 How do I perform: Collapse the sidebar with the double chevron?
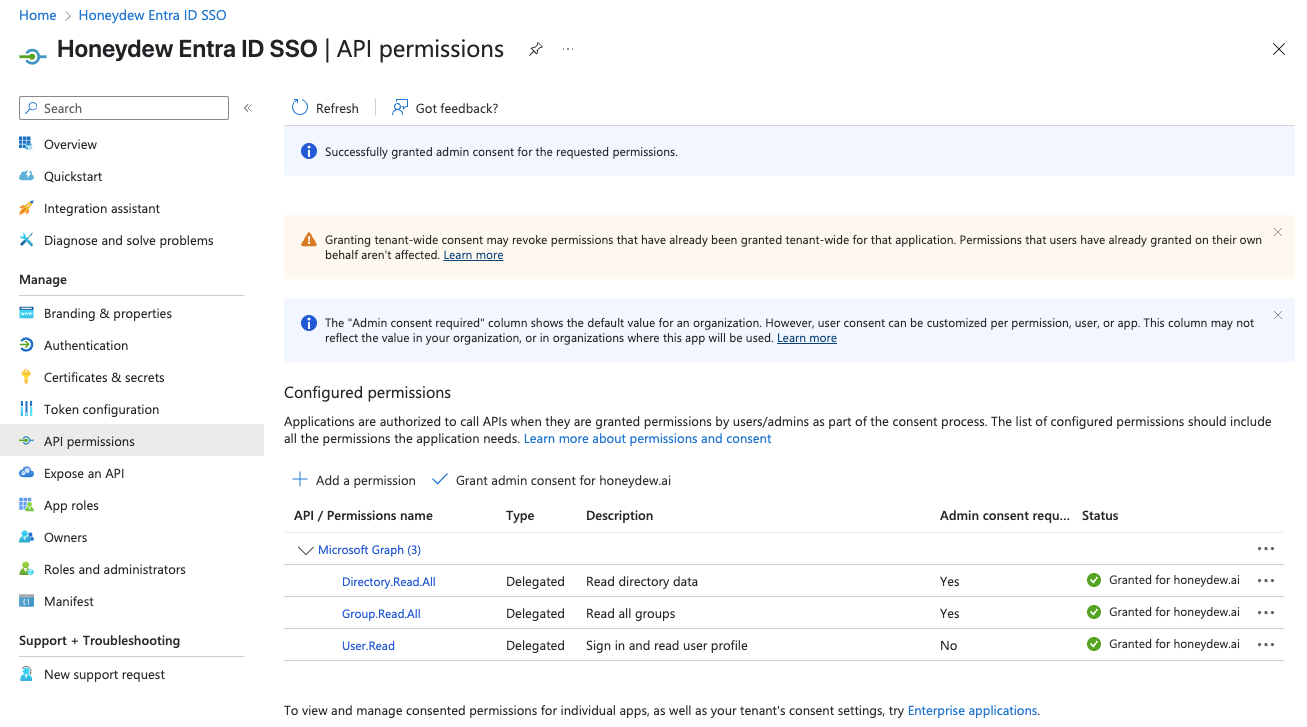click(x=248, y=108)
